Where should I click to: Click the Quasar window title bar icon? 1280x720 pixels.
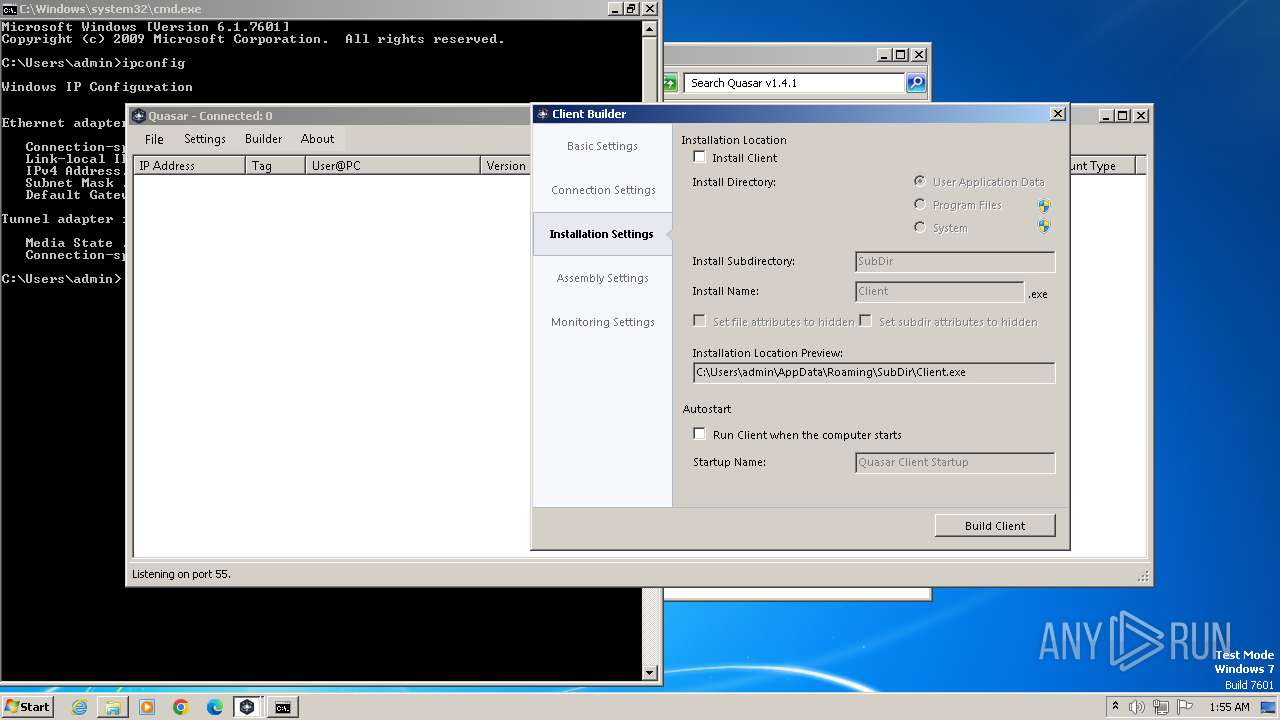pos(139,116)
